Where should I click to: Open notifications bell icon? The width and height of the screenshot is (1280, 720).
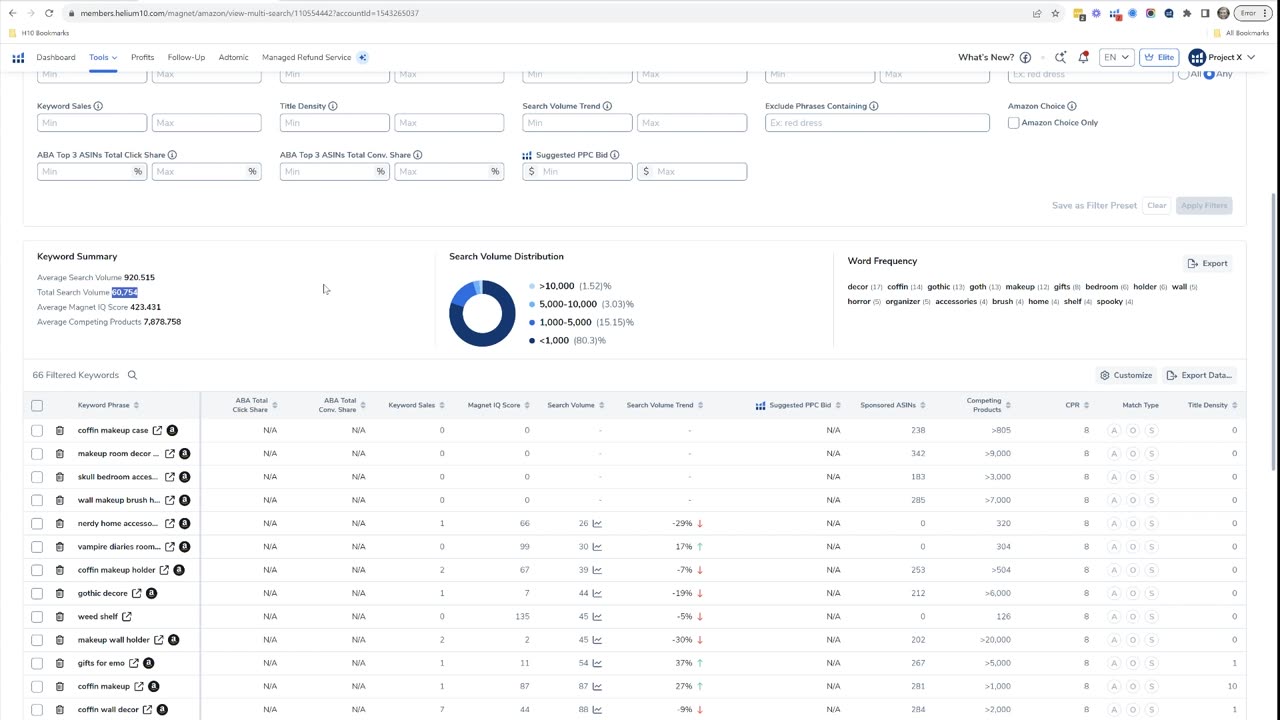point(1083,57)
